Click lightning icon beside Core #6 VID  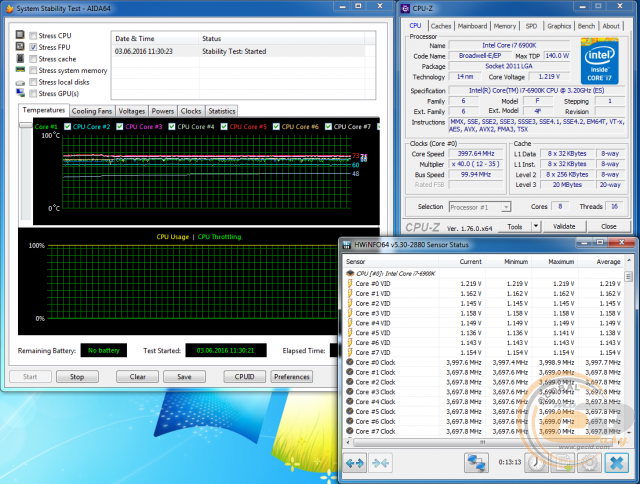pos(350,343)
